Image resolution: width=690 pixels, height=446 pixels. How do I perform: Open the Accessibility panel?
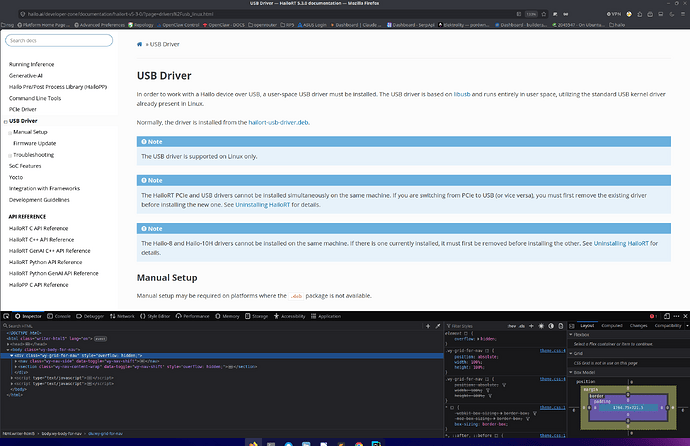pyautogui.click(x=290, y=316)
